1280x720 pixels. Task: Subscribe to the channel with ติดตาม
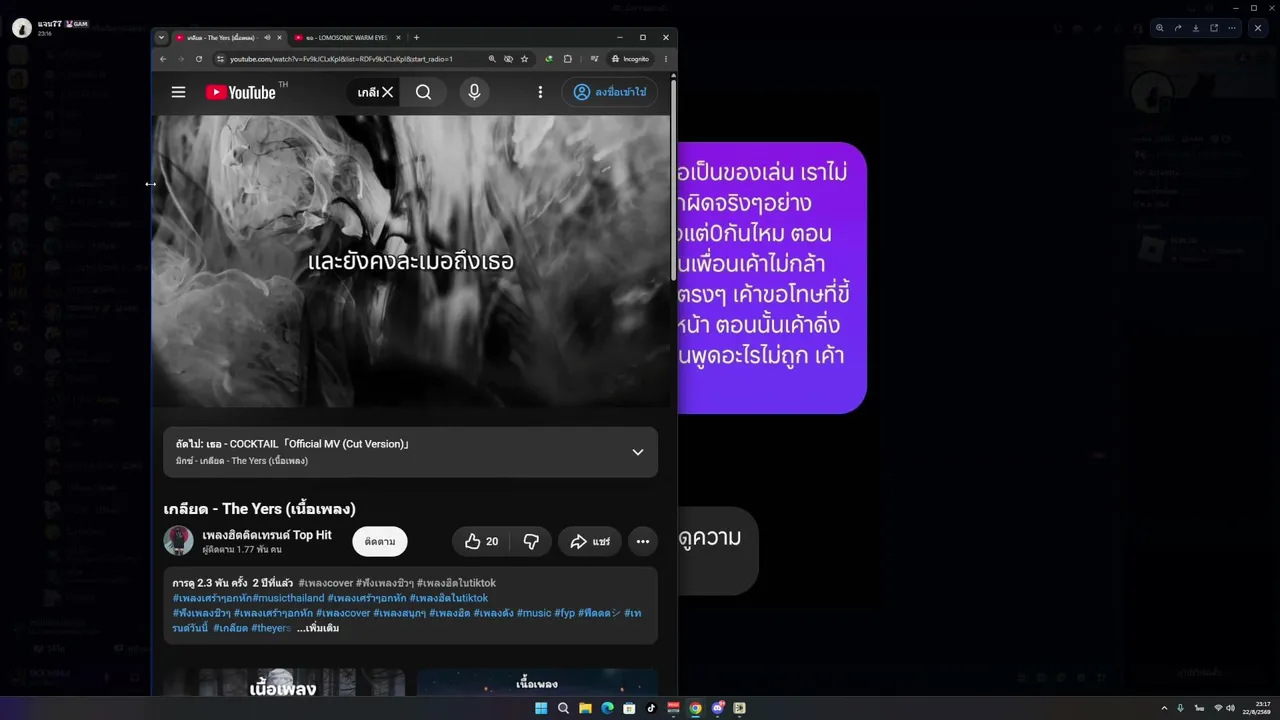pyautogui.click(x=380, y=541)
